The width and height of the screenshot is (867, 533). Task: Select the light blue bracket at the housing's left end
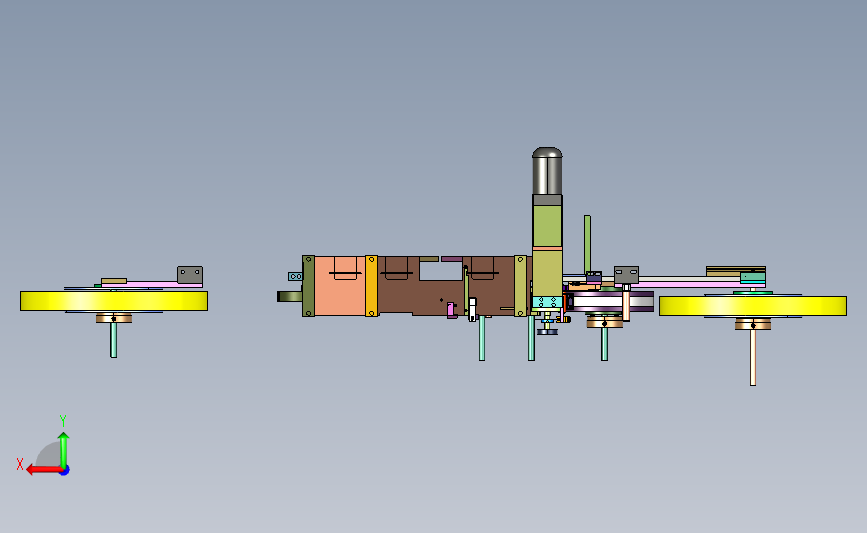[295, 276]
